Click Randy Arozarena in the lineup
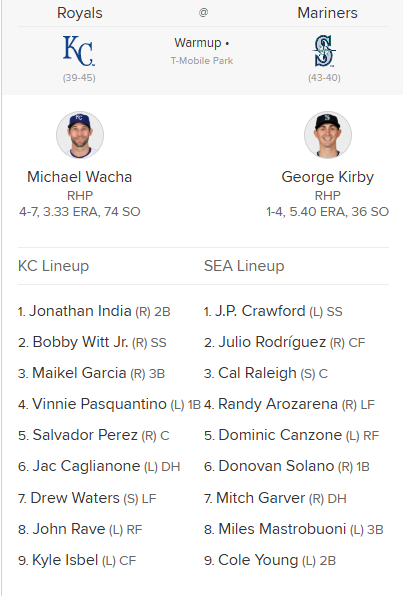Screen dimensions: 403x596 point(278,404)
